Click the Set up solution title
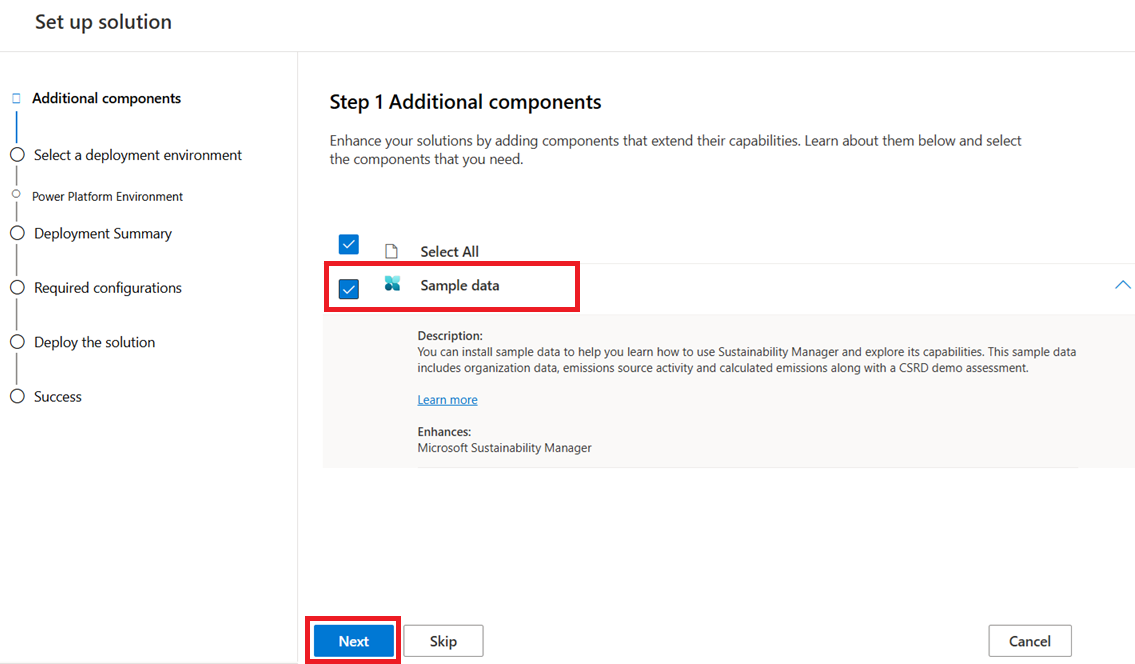Viewport: 1135px width, 664px height. pos(104,22)
